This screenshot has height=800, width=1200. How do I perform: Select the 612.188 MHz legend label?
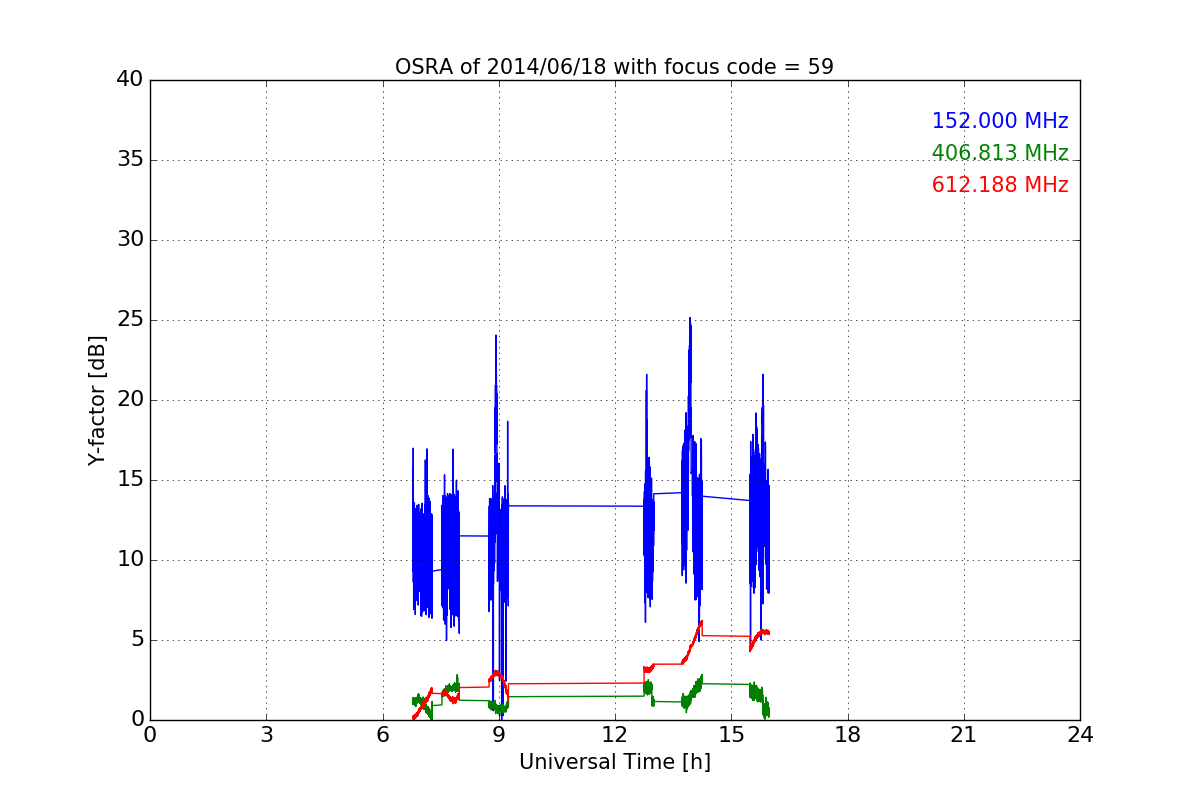(1000, 185)
